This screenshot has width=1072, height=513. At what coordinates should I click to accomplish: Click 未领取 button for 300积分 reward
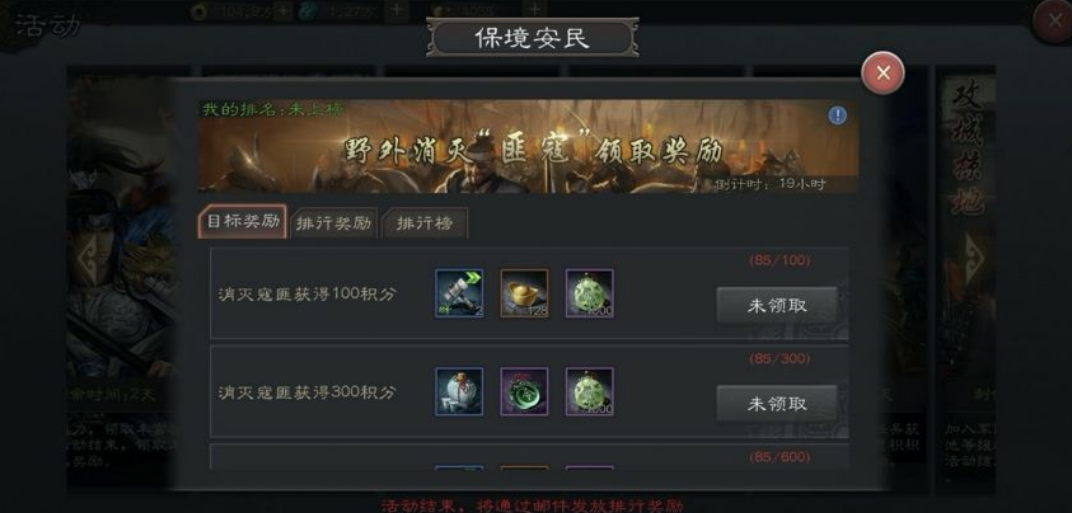click(777, 404)
